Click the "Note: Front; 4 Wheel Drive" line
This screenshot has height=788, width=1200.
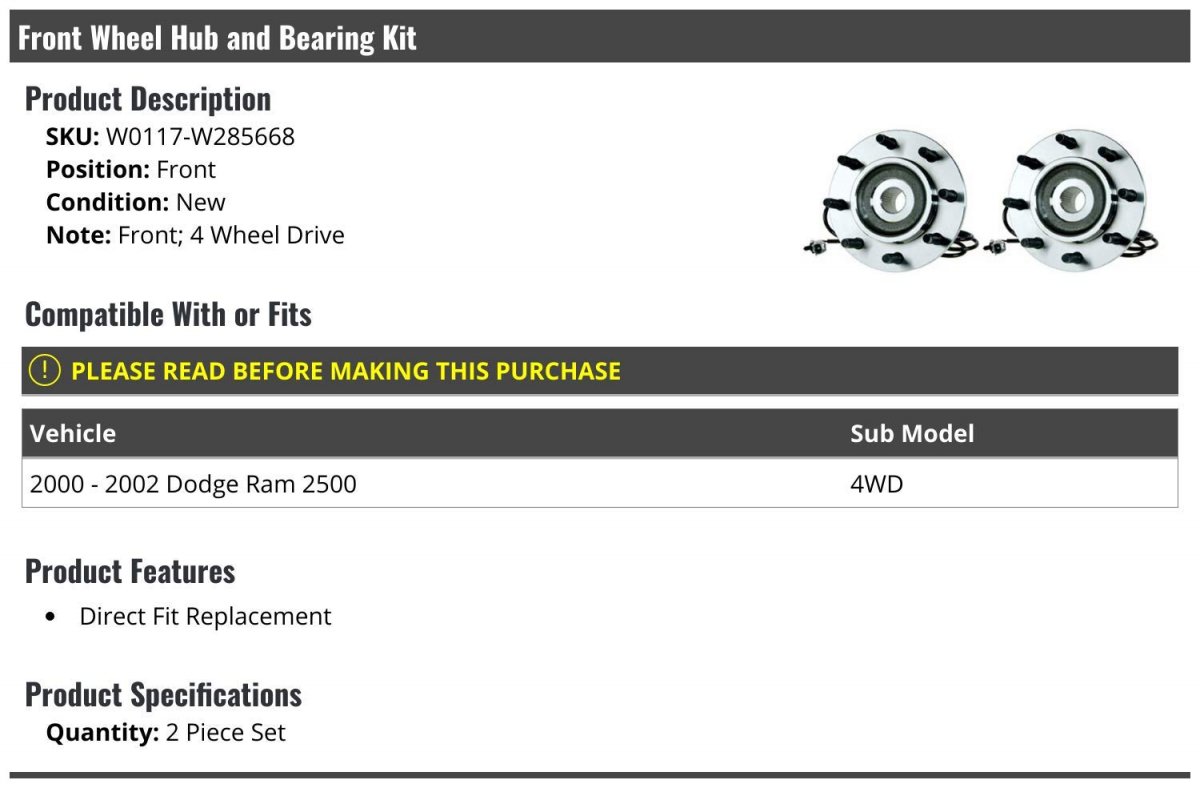point(195,235)
